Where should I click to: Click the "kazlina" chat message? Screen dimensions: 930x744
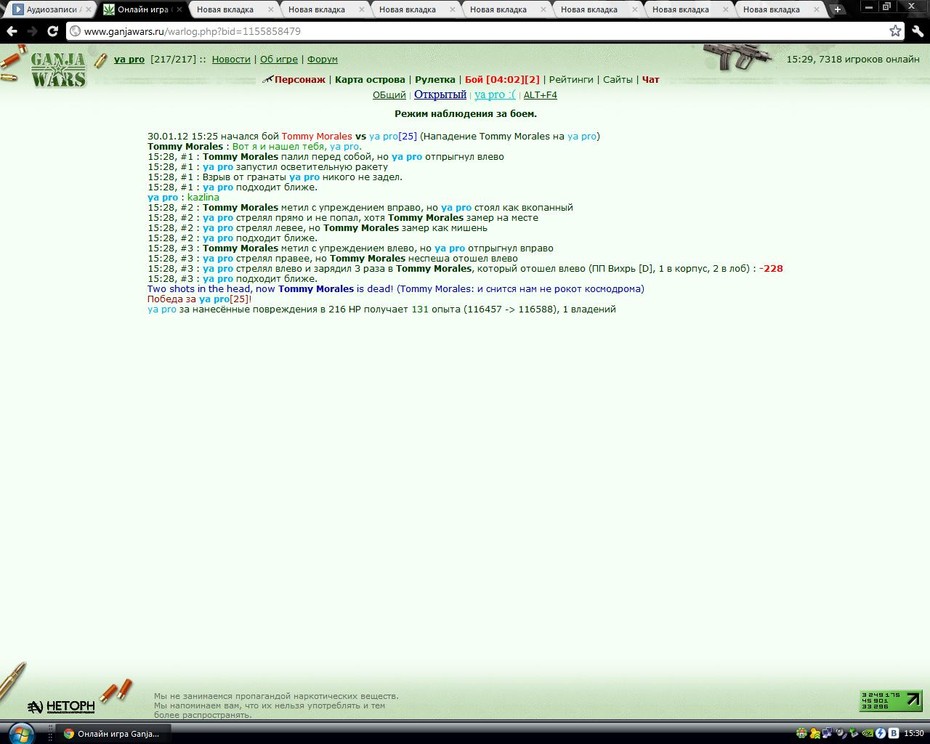pyautogui.click(x=203, y=198)
